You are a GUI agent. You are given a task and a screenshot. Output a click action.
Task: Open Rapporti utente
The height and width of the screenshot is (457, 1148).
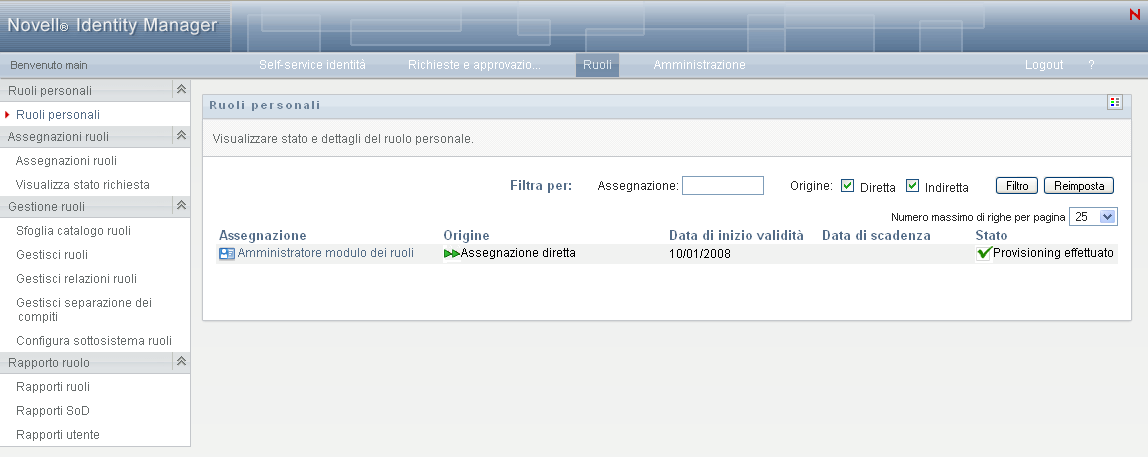coord(58,435)
